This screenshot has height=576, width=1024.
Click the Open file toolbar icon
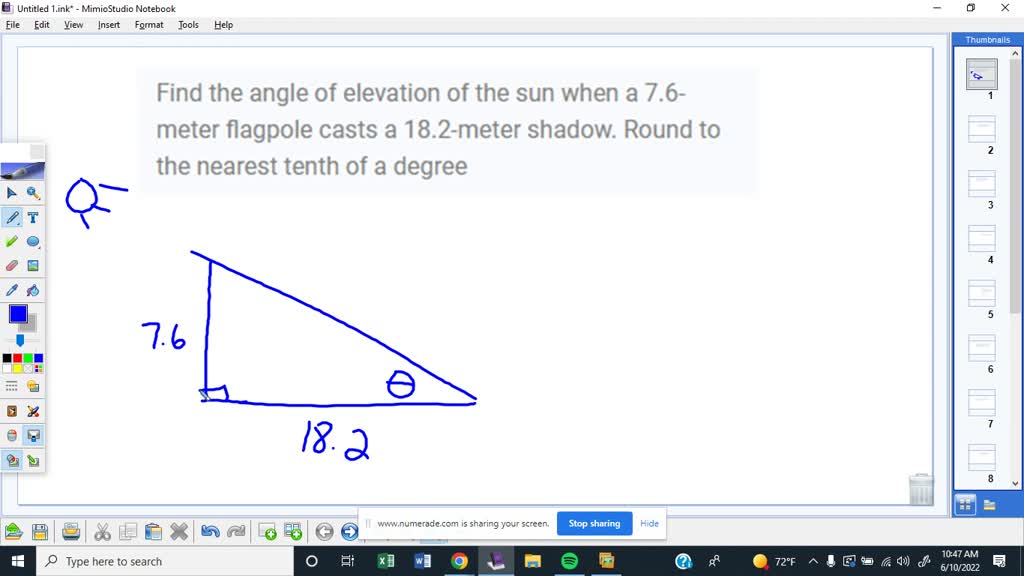pos(14,532)
